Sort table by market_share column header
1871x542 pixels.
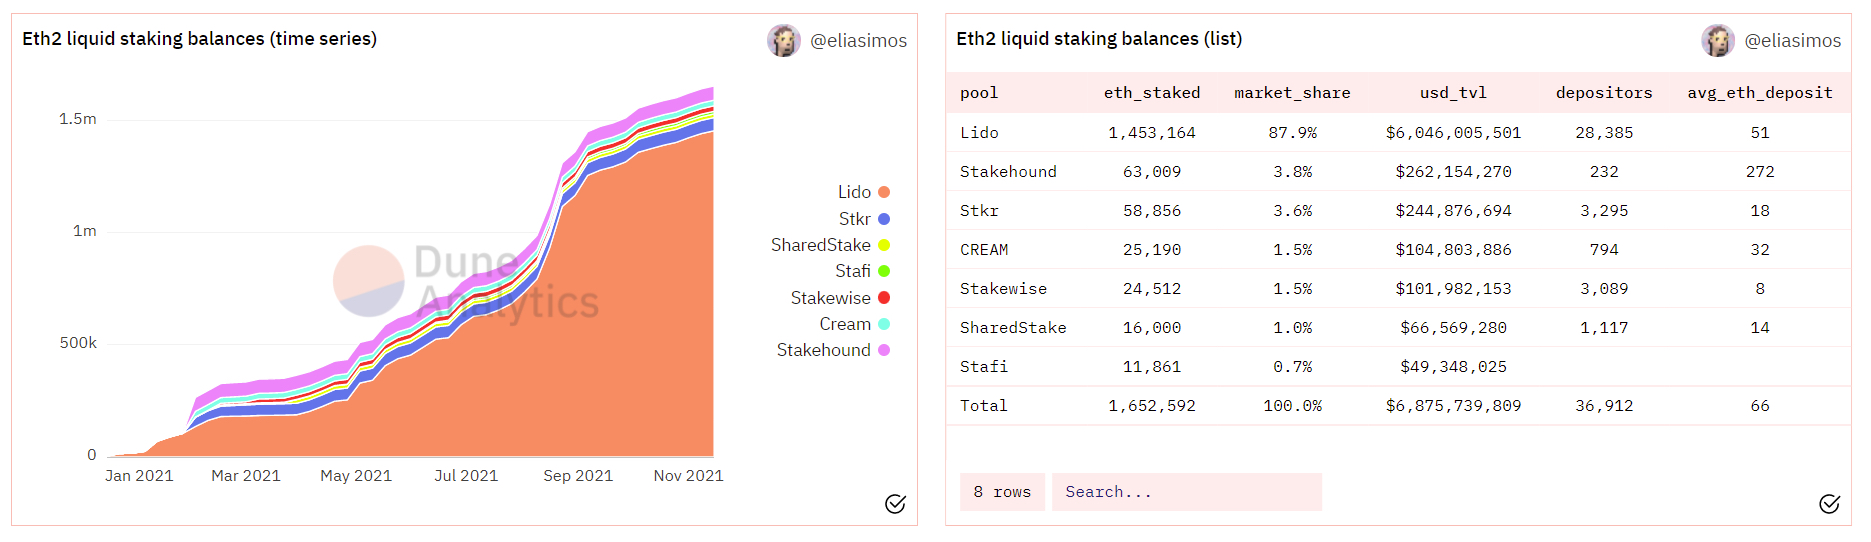point(1292,93)
